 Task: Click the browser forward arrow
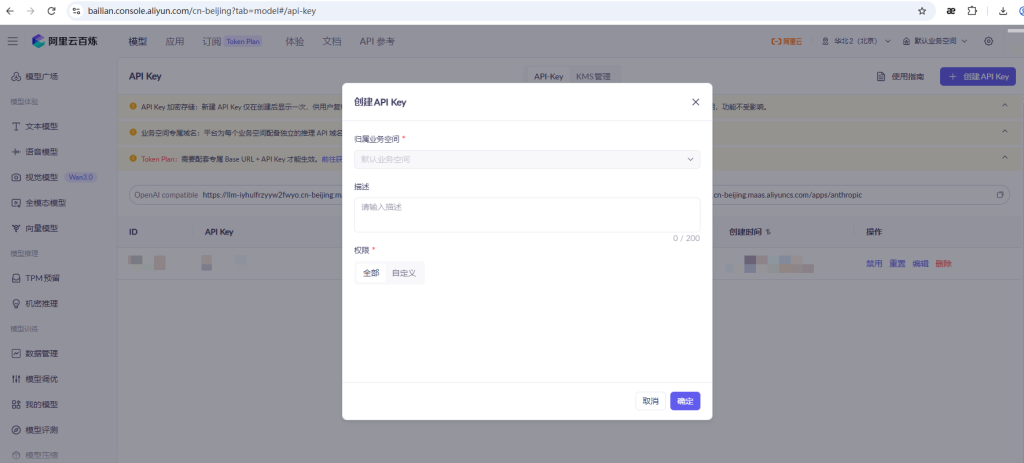pos(31,11)
